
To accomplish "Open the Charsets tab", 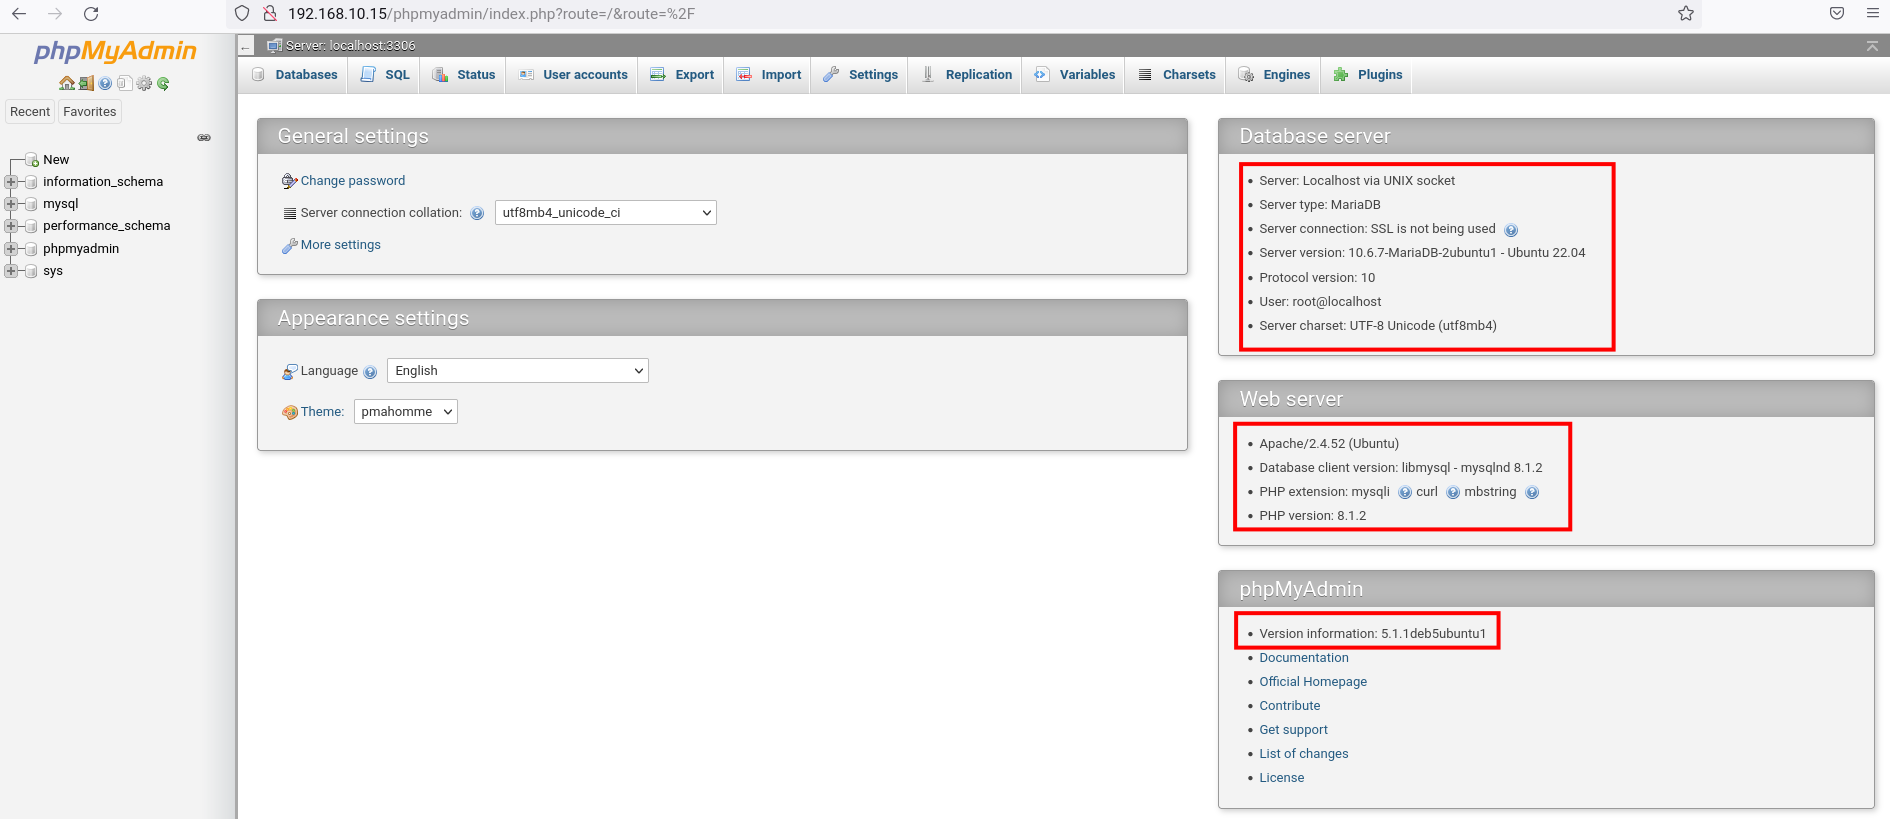I will click(x=1176, y=75).
